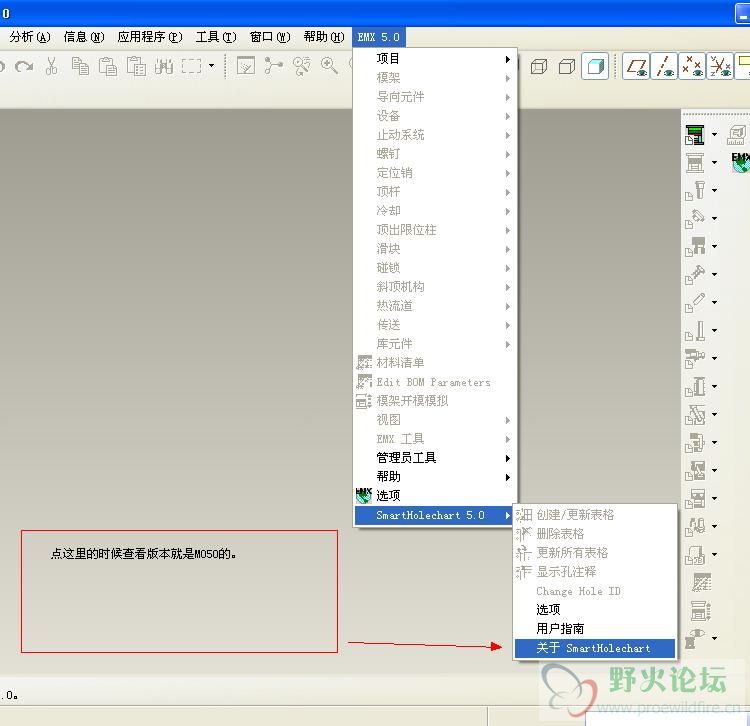This screenshot has height=726, width=750.
Task: Click the EMX globe options icon
Action: pos(740,163)
